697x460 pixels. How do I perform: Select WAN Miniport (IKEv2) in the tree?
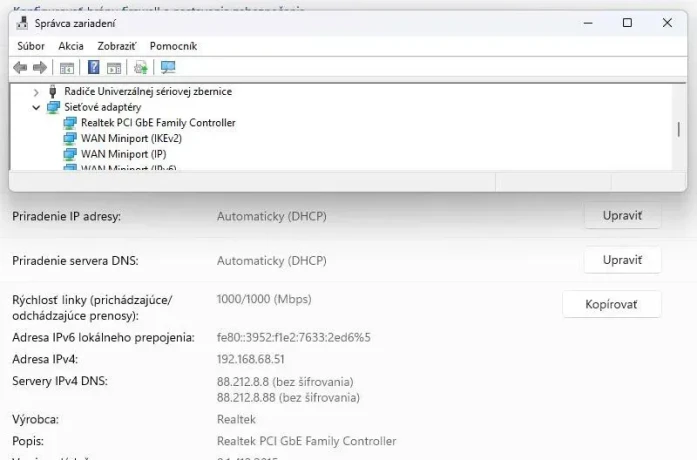[x=131, y=138]
